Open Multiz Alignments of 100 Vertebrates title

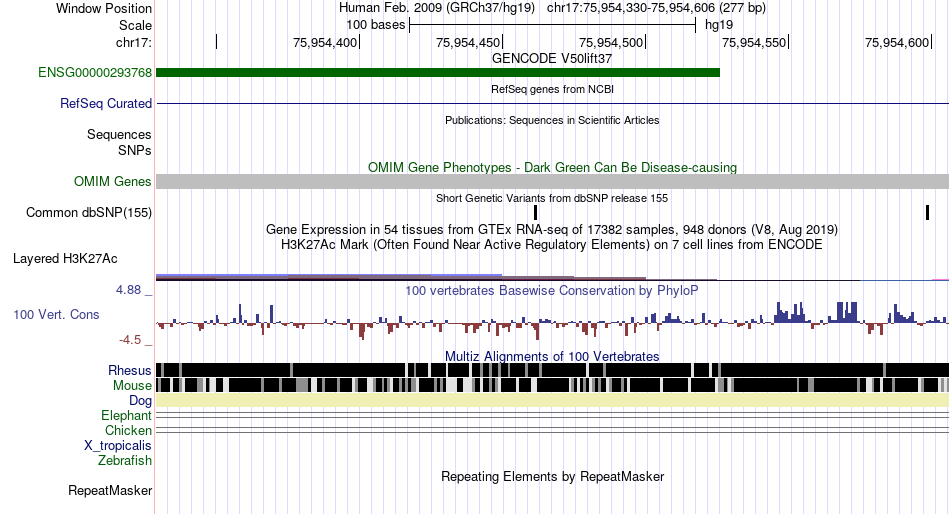point(552,356)
